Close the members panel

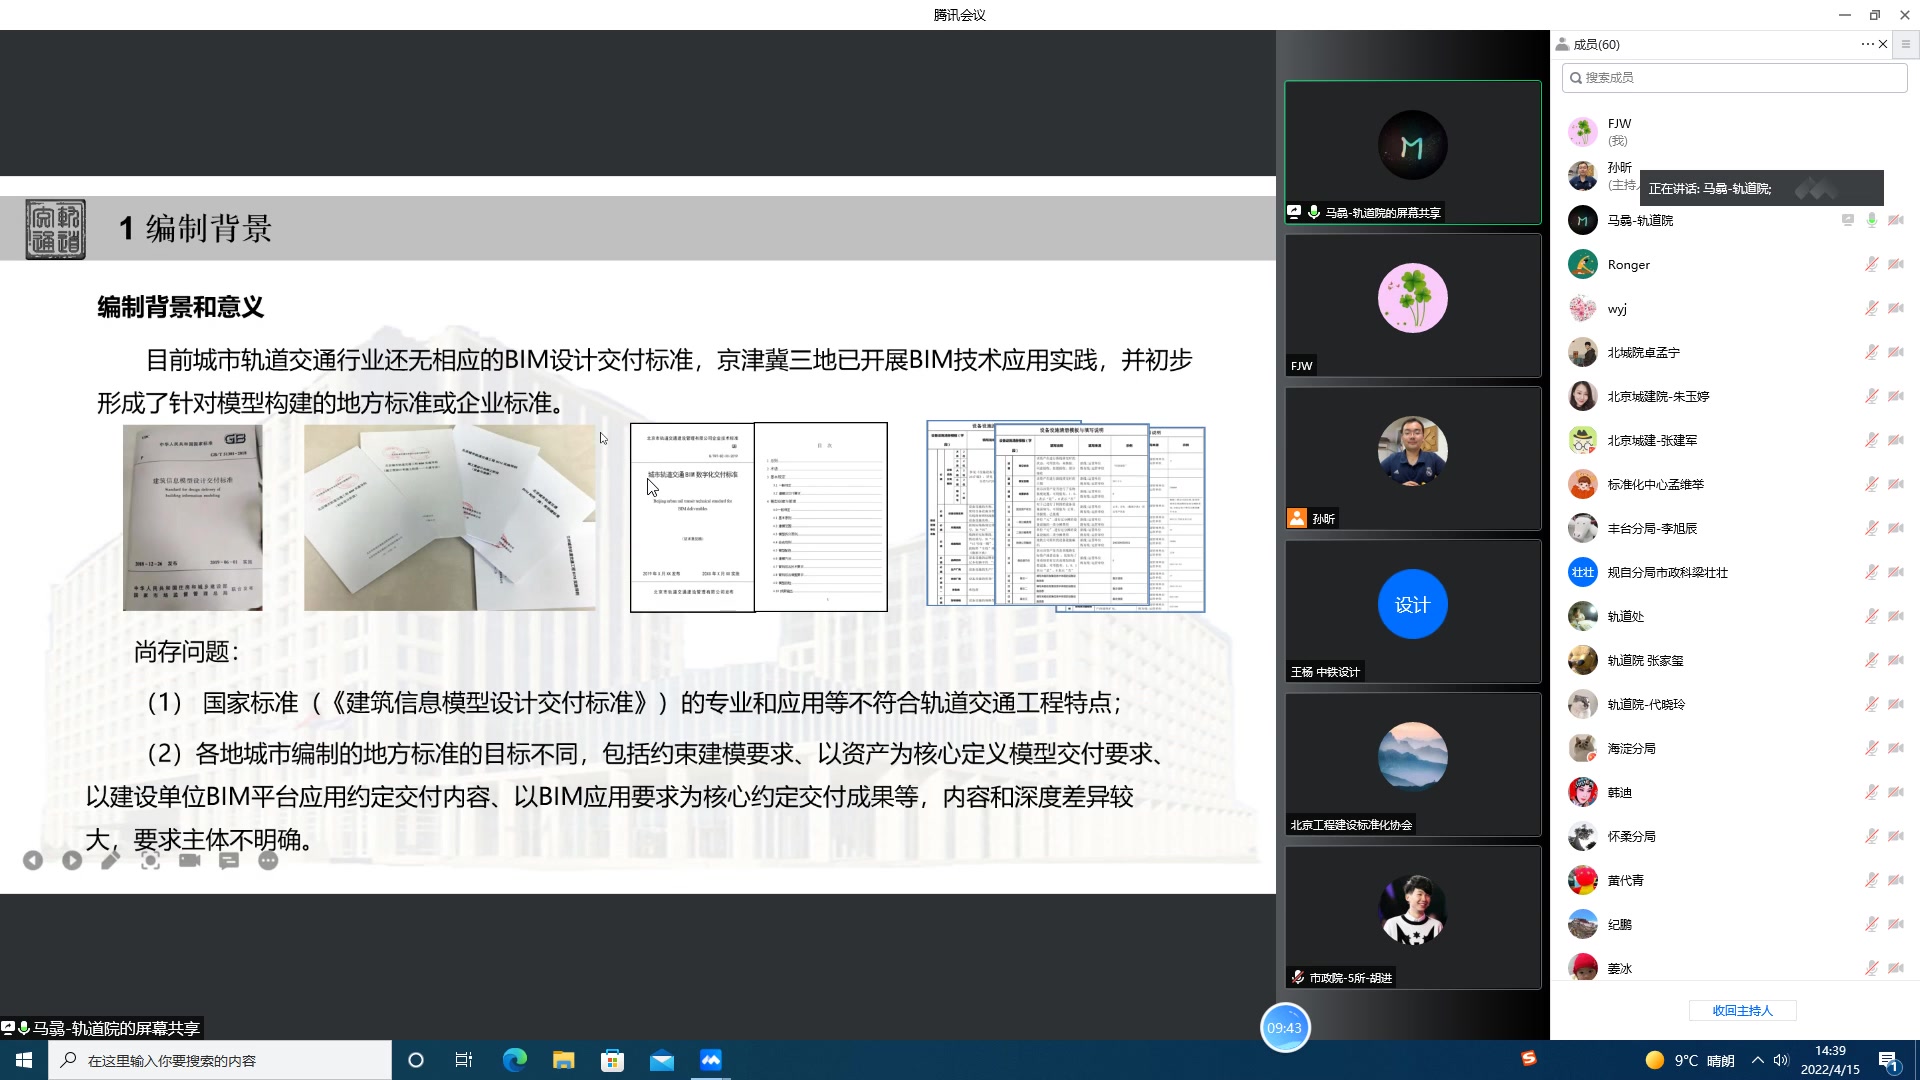point(1883,44)
